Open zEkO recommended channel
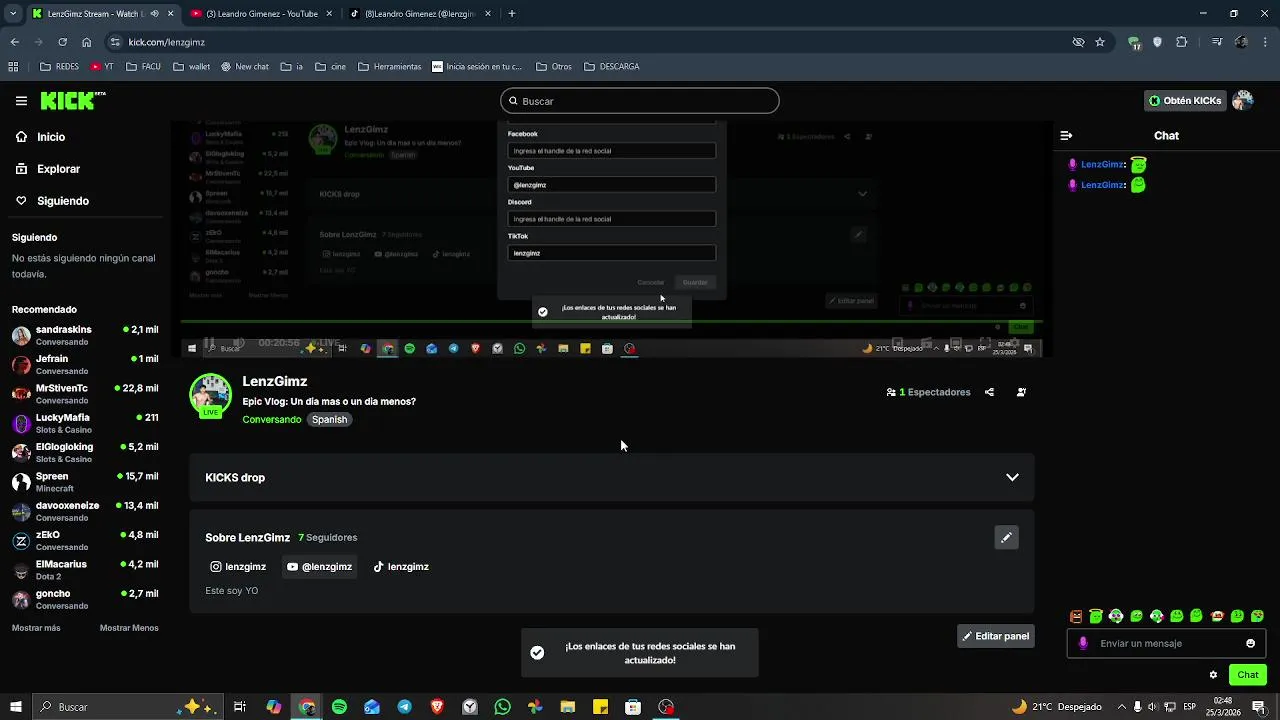This screenshot has width=1280, height=720. coord(85,540)
